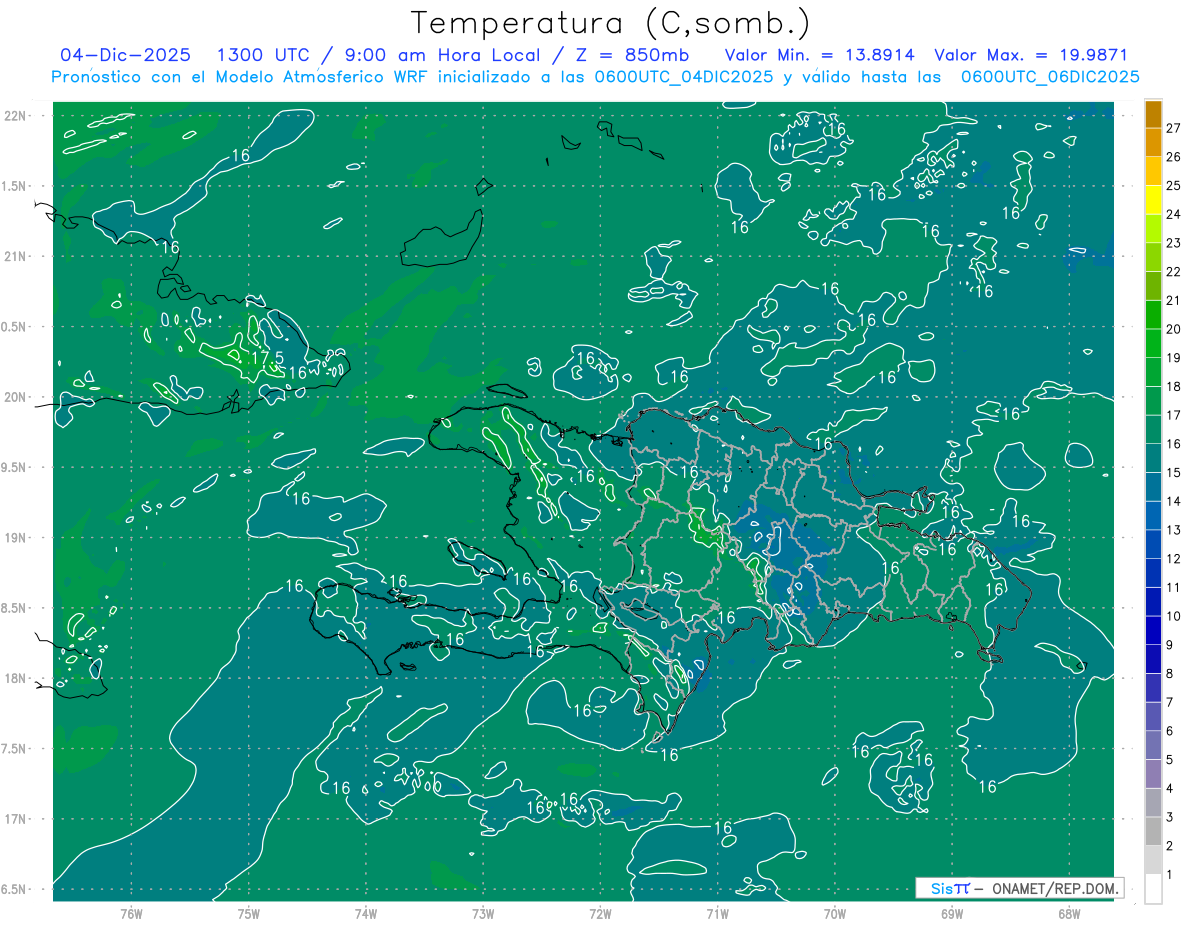The height and width of the screenshot is (927, 1200).
Task: Select the brown-orange legend swatch above label 27
Action: click(x=1153, y=114)
